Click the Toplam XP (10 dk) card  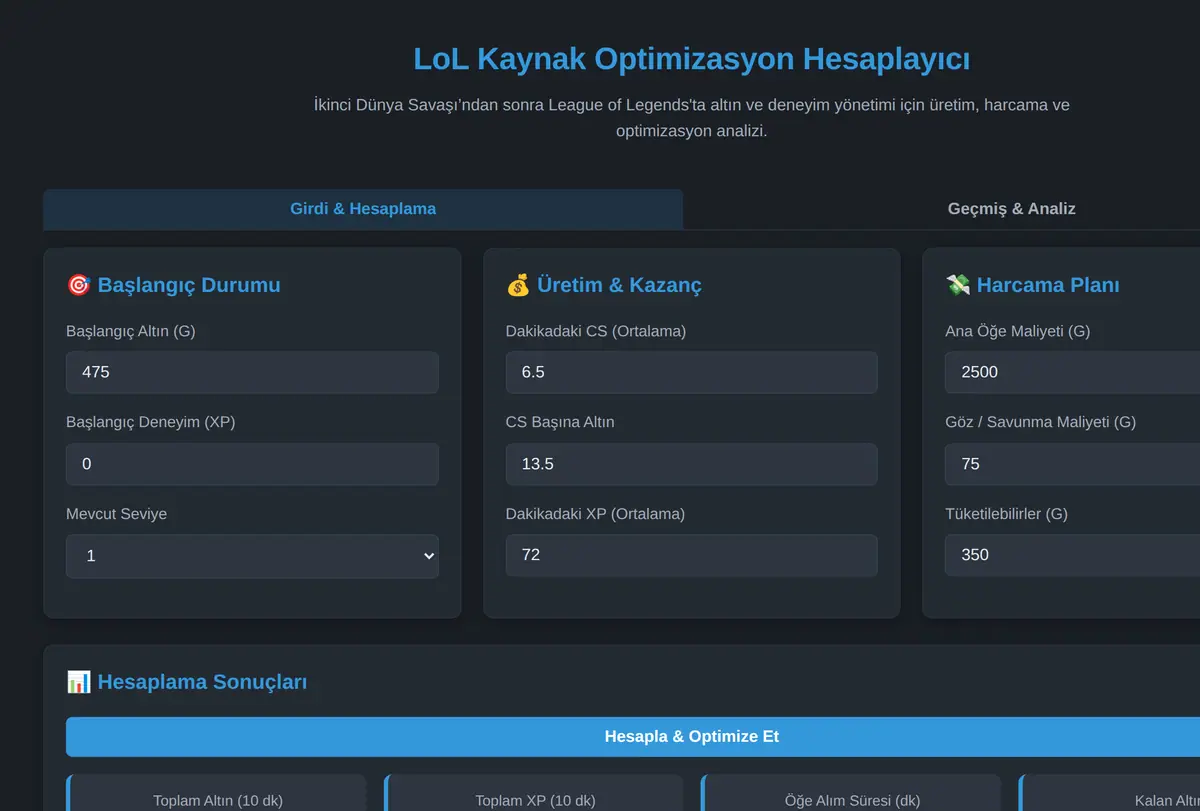534,793
